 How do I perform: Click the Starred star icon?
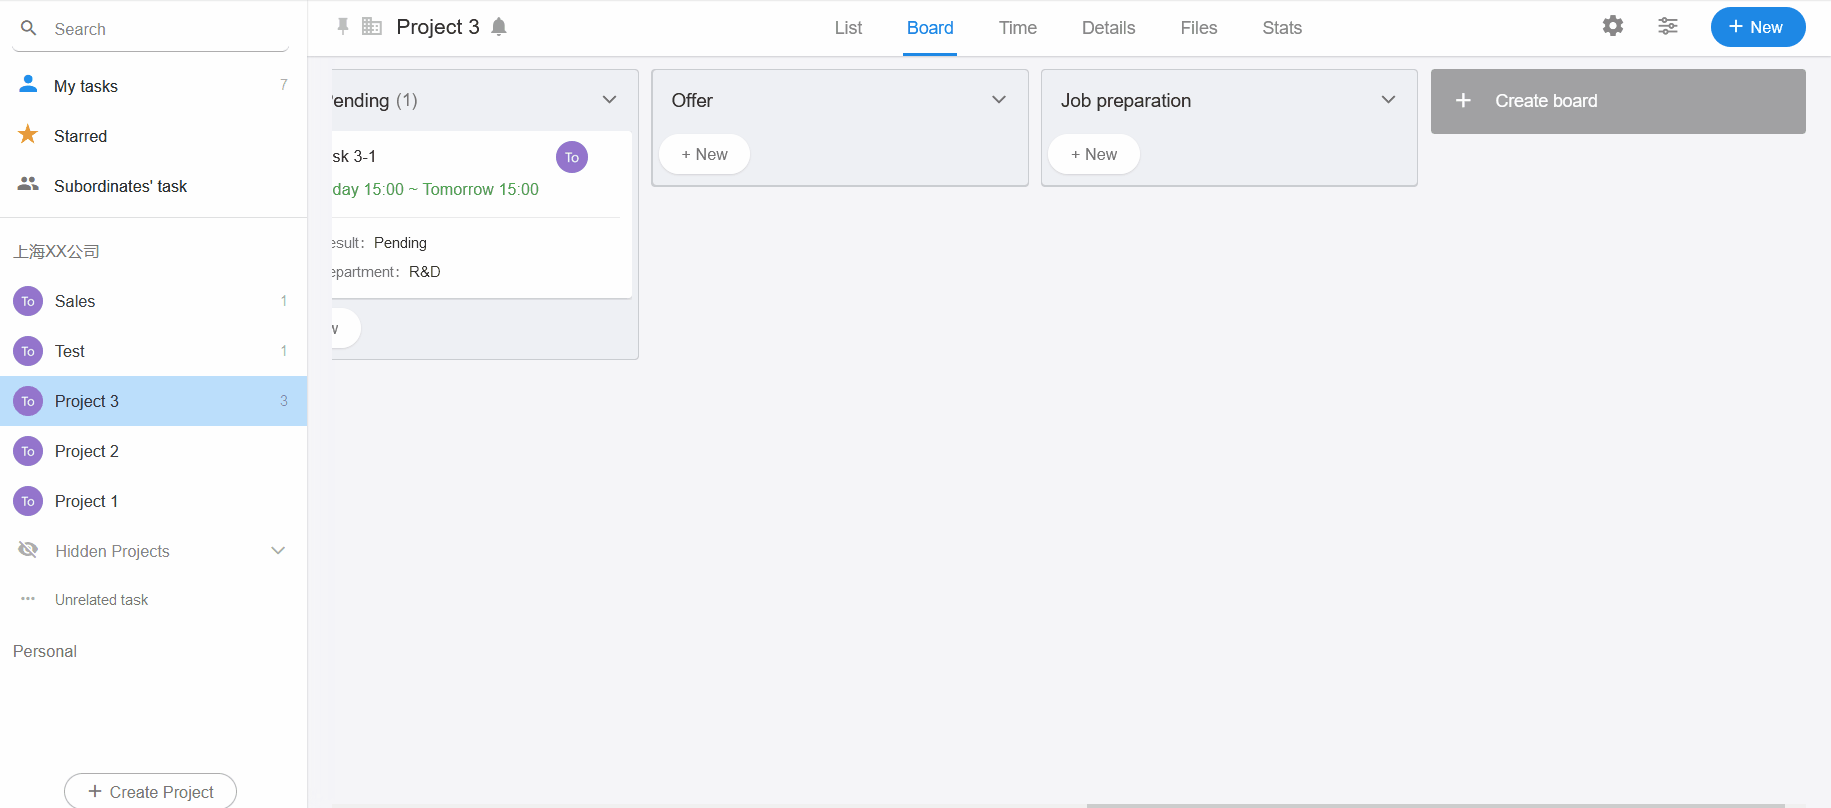tap(28, 134)
